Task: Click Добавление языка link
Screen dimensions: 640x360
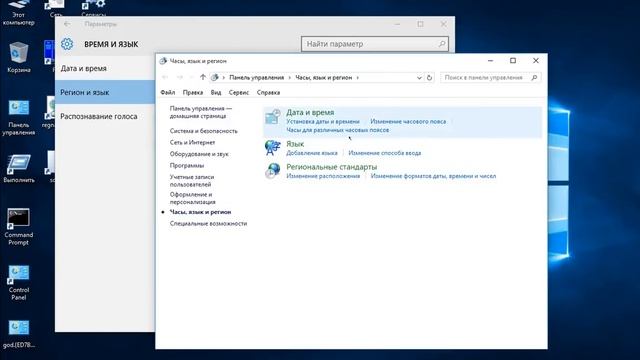Action: 312,153
